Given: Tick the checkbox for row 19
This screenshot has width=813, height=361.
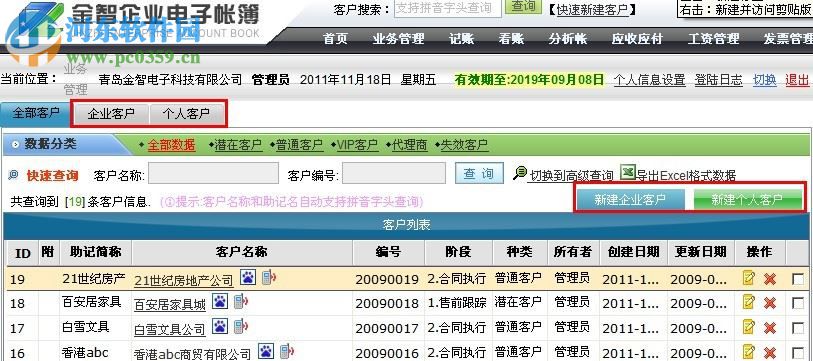Looking at the screenshot, I should (x=797, y=279).
